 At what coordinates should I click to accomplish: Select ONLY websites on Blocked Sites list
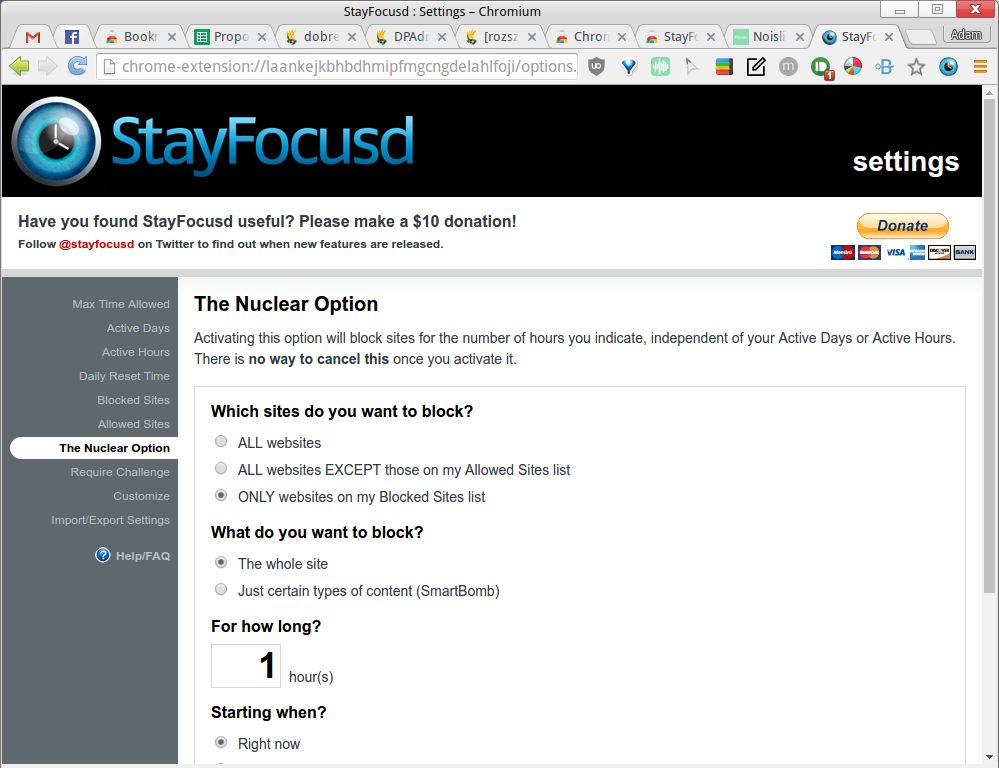(x=221, y=495)
